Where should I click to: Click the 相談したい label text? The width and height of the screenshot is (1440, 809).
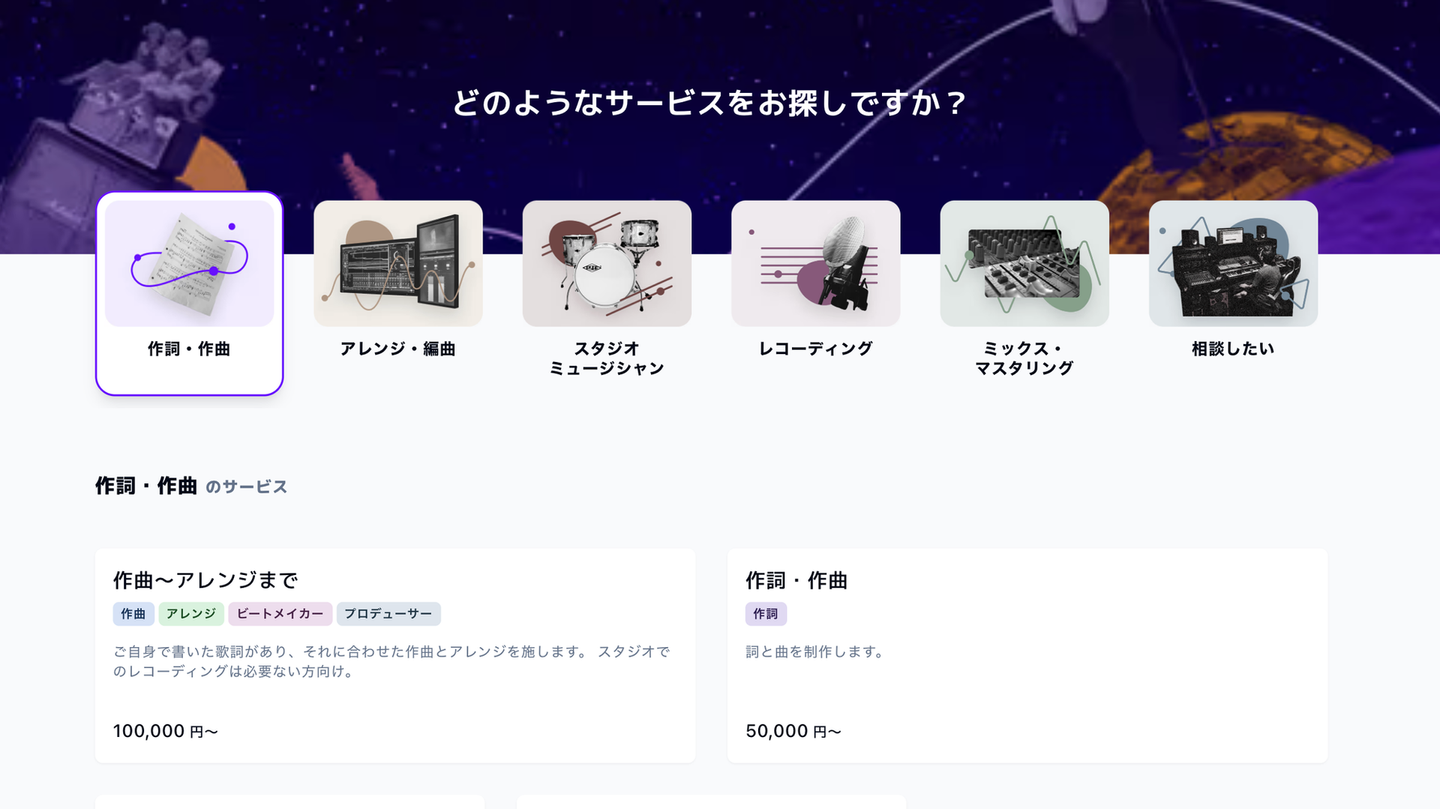[1233, 349]
